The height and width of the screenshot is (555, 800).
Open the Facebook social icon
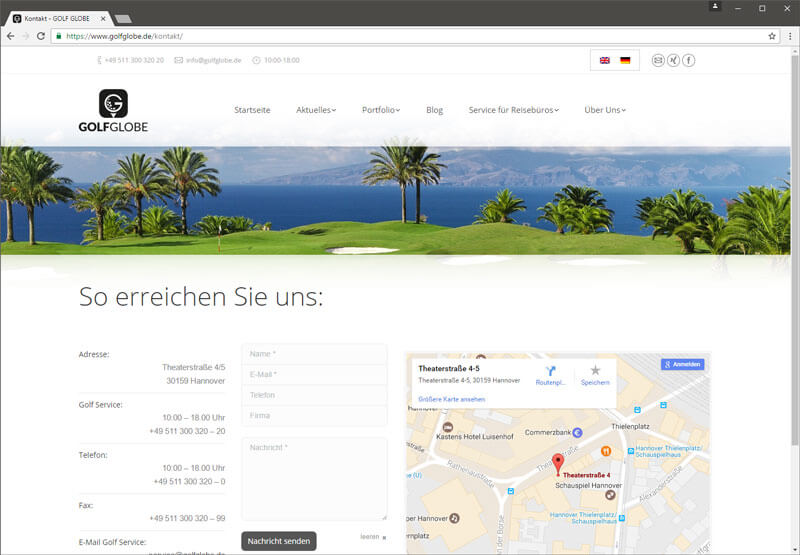tap(689, 60)
